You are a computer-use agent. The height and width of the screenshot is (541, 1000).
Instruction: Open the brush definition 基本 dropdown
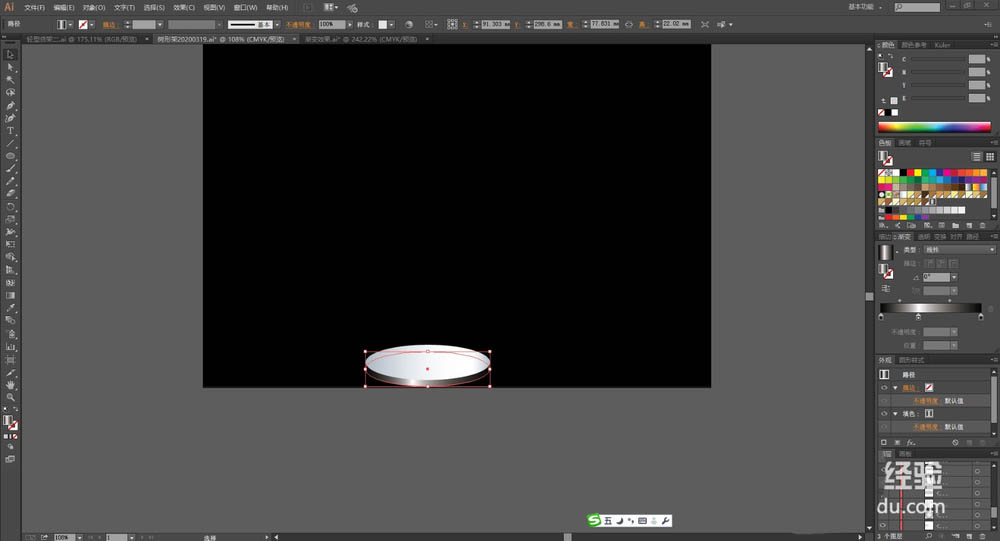277,24
